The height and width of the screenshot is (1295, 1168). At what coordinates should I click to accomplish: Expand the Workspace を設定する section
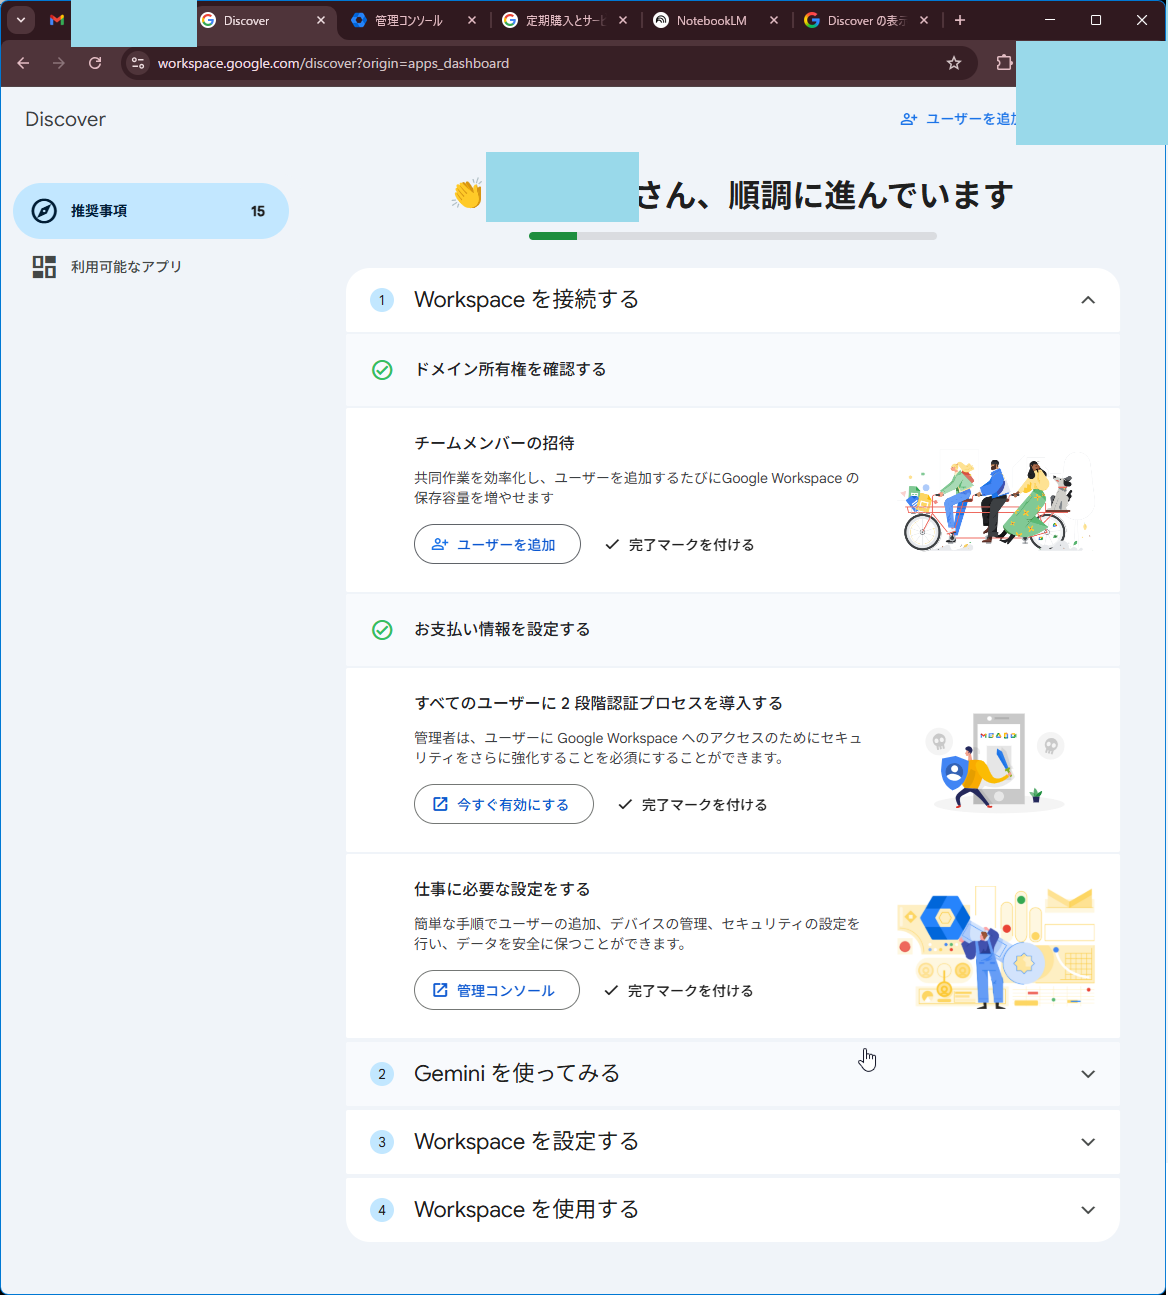[x=1088, y=1142]
